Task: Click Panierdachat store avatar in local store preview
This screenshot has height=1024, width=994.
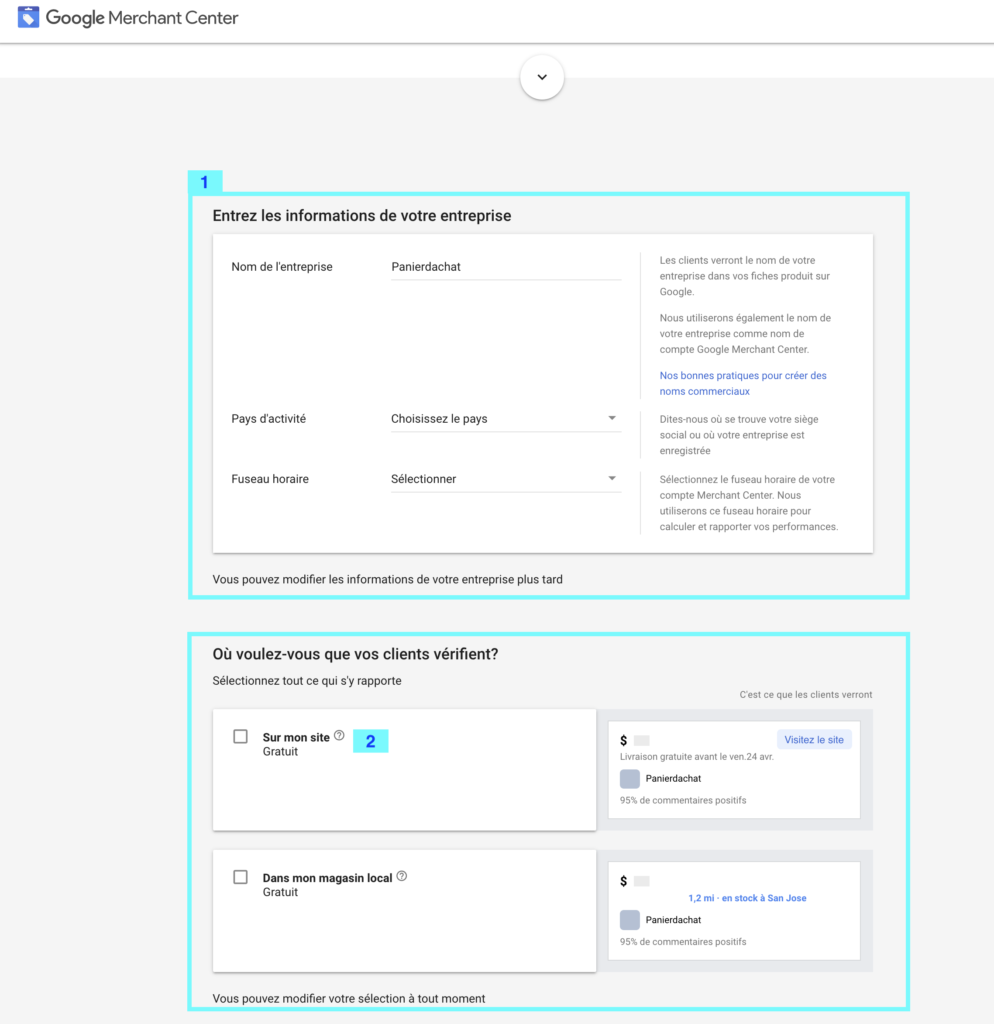Action: tap(629, 919)
